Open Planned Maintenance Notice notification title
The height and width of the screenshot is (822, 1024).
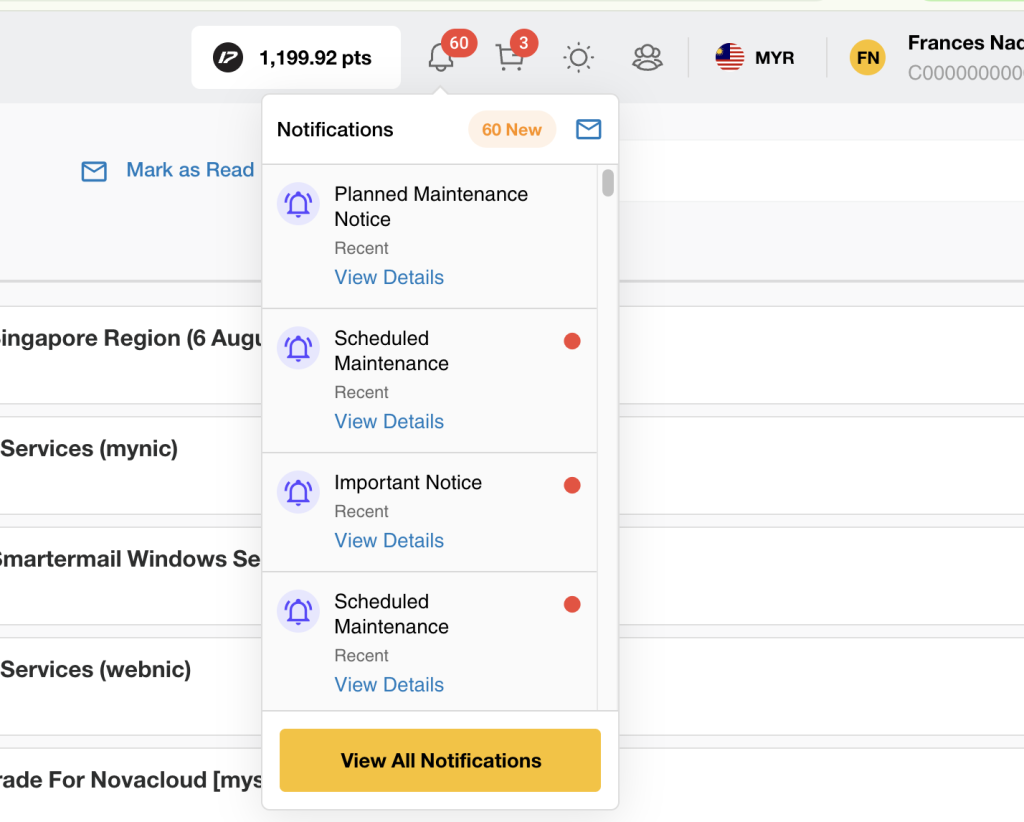click(x=431, y=206)
